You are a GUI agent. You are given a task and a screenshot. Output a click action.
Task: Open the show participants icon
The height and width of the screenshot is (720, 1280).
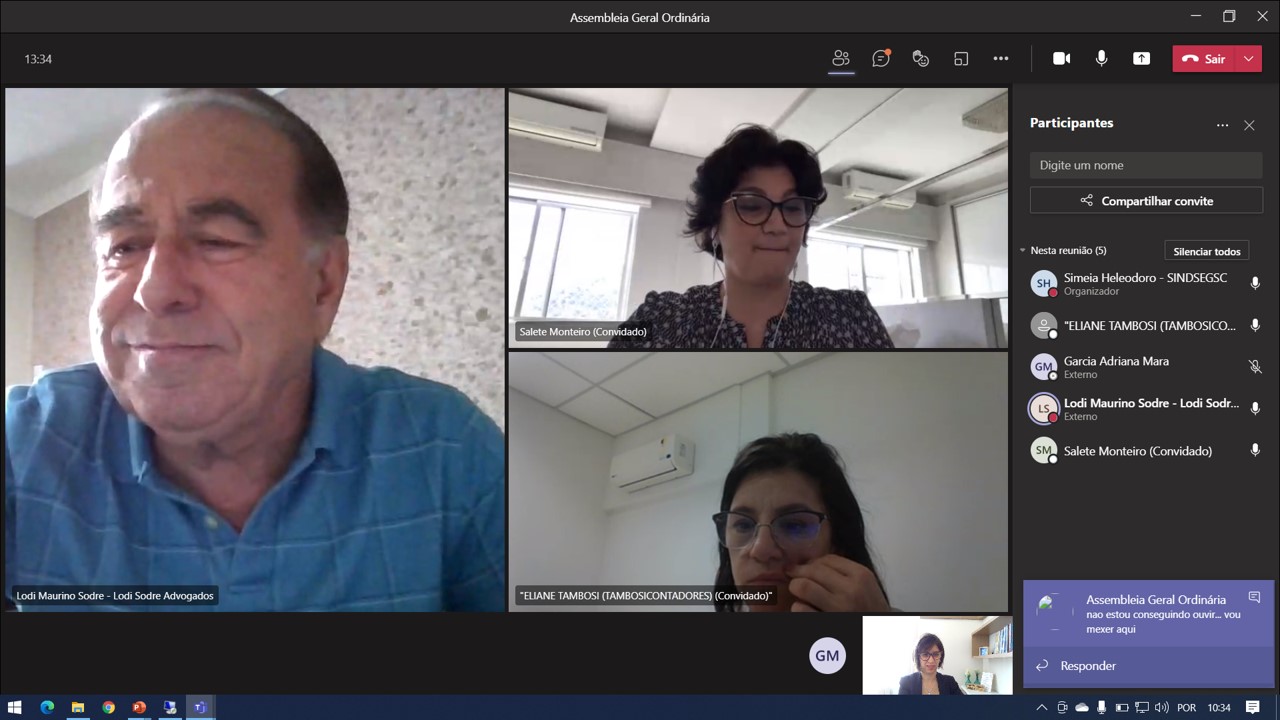coord(841,59)
